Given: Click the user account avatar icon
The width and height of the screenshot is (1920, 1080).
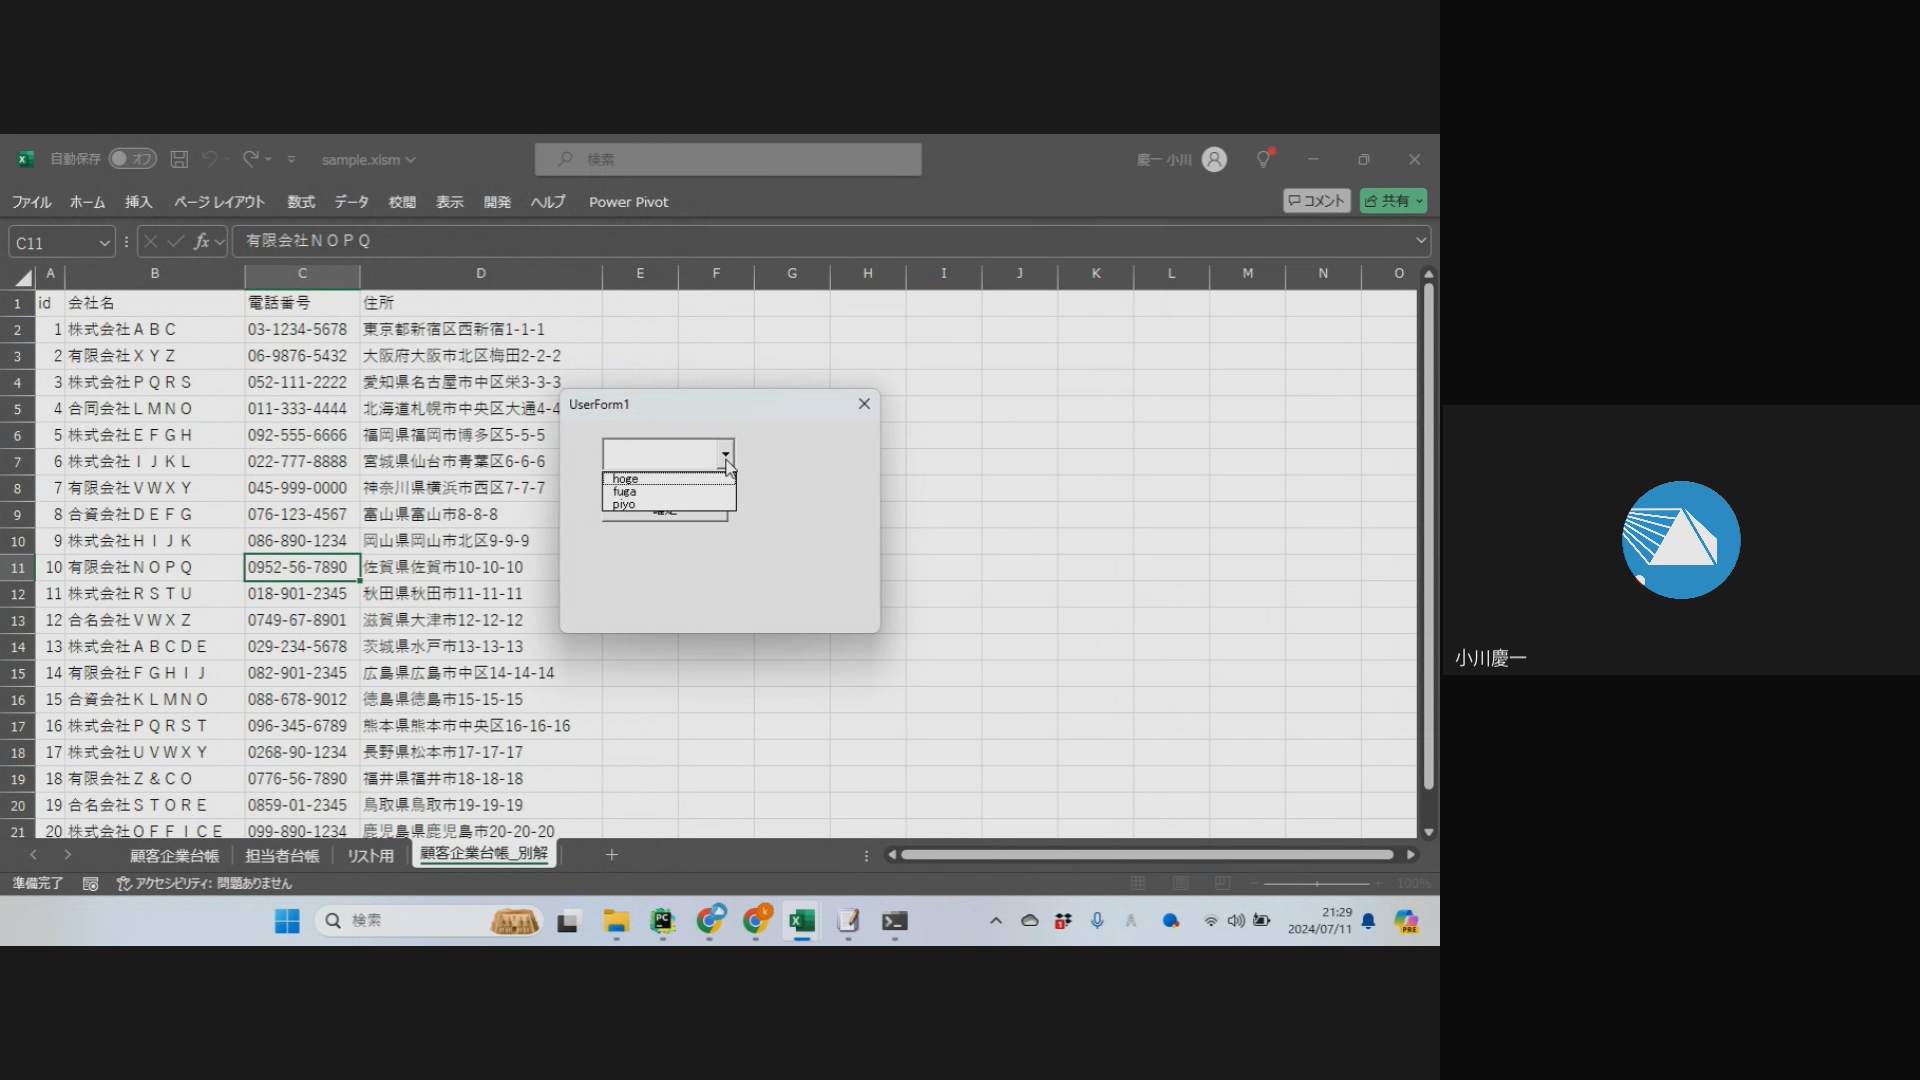Looking at the screenshot, I should (x=1214, y=159).
